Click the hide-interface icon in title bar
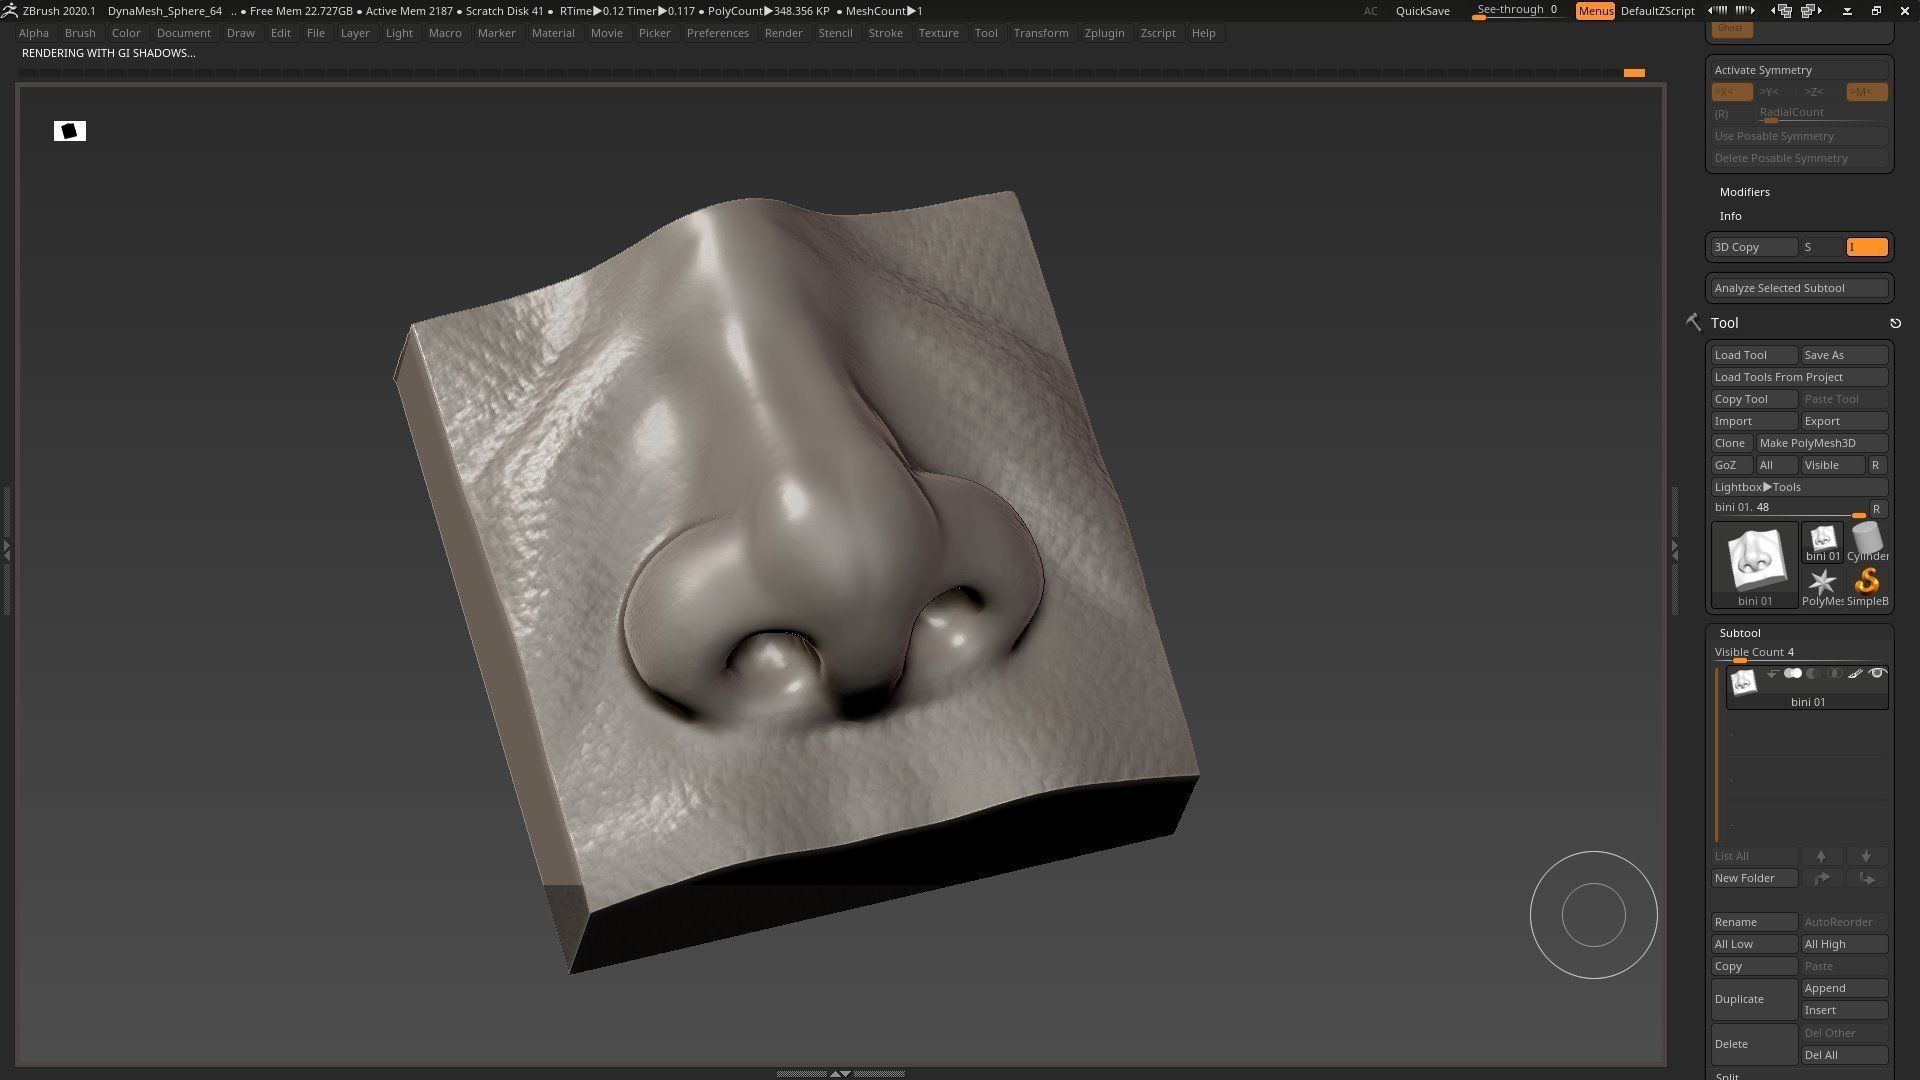The image size is (1920, 1080). 1848,10
